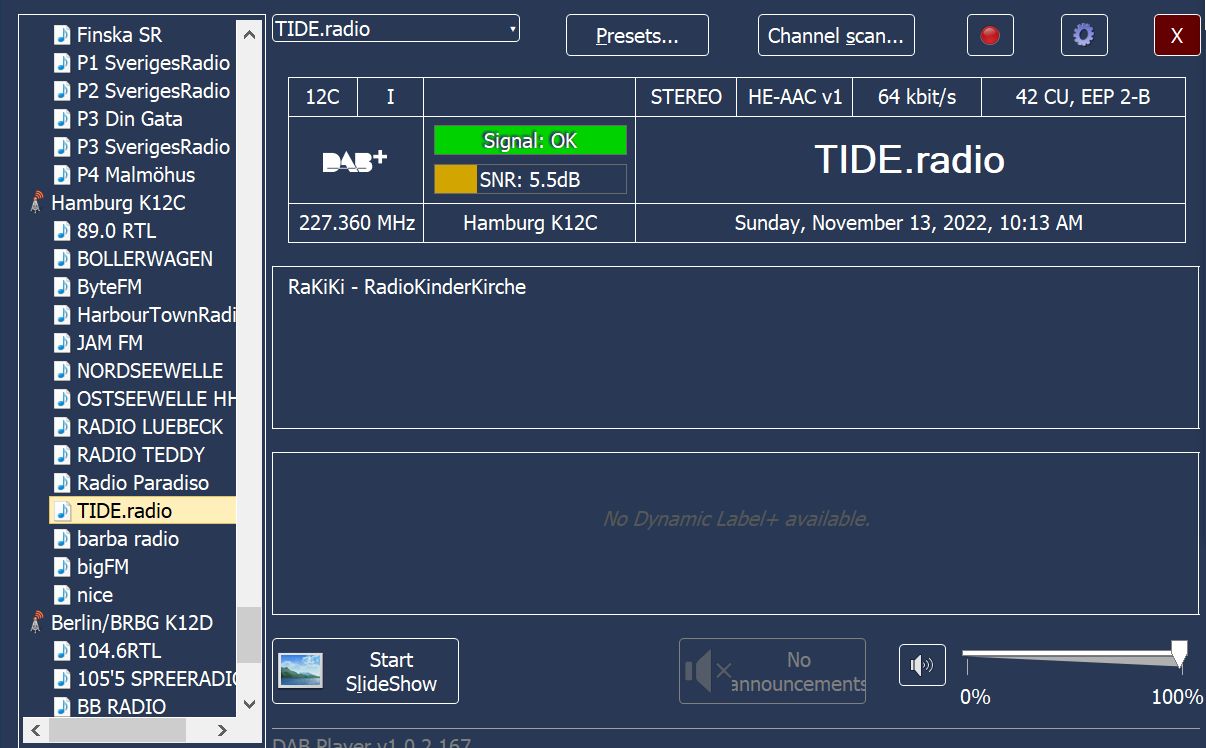Click the red record button

(990, 36)
